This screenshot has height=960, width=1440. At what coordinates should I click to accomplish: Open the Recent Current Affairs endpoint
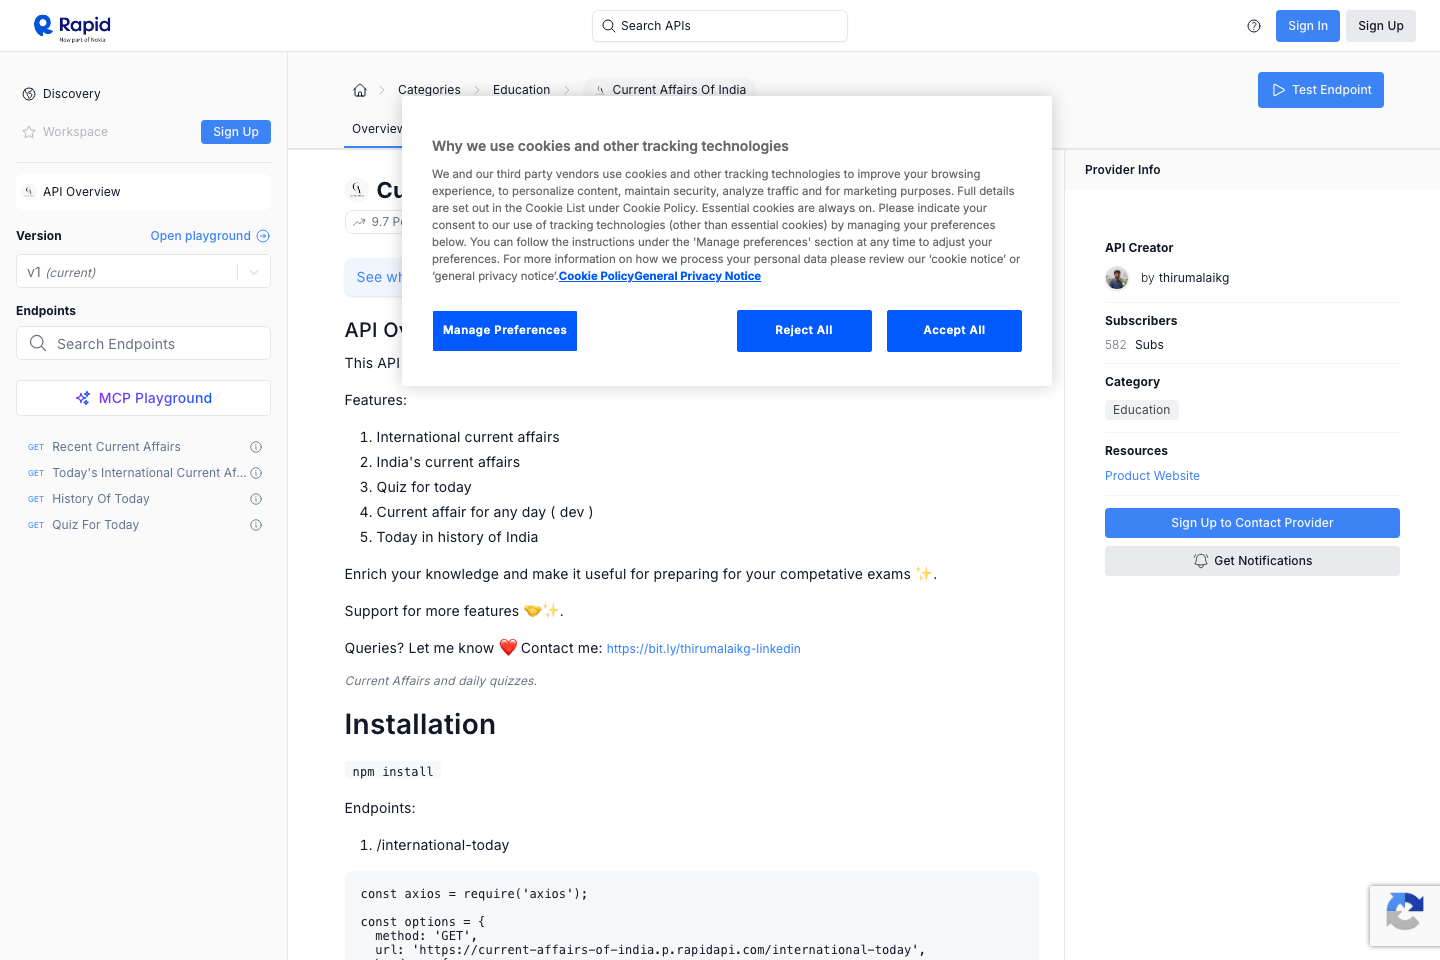tap(116, 447)
